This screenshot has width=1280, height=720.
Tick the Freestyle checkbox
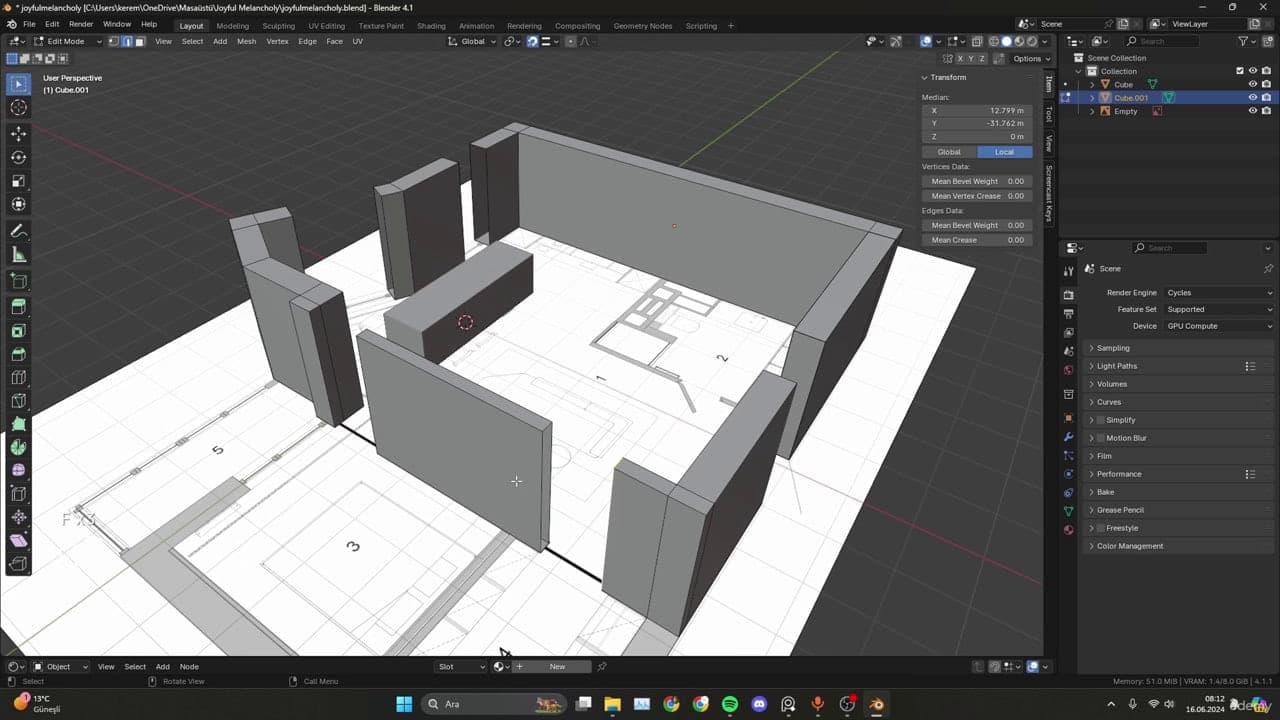1101,528
